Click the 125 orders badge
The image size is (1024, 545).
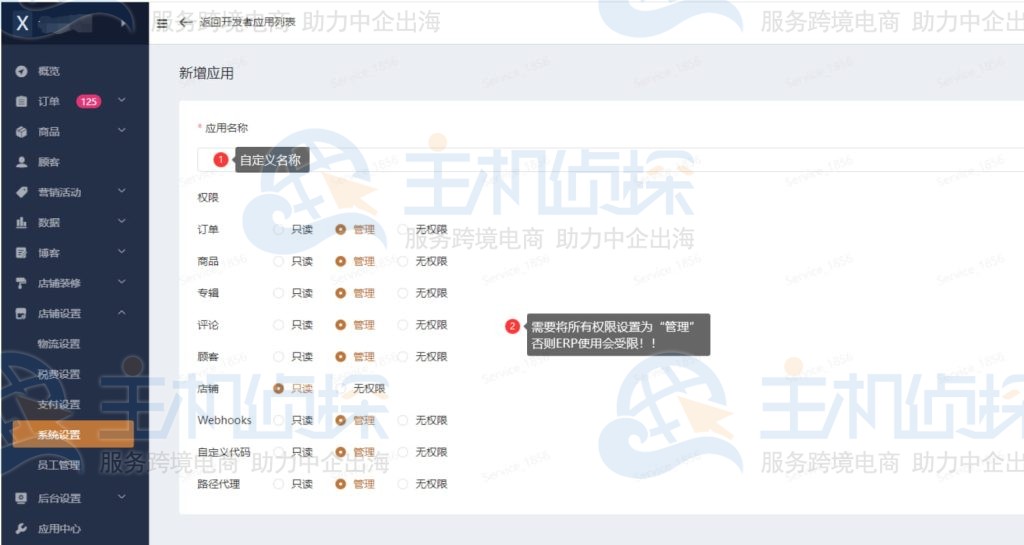89,101
